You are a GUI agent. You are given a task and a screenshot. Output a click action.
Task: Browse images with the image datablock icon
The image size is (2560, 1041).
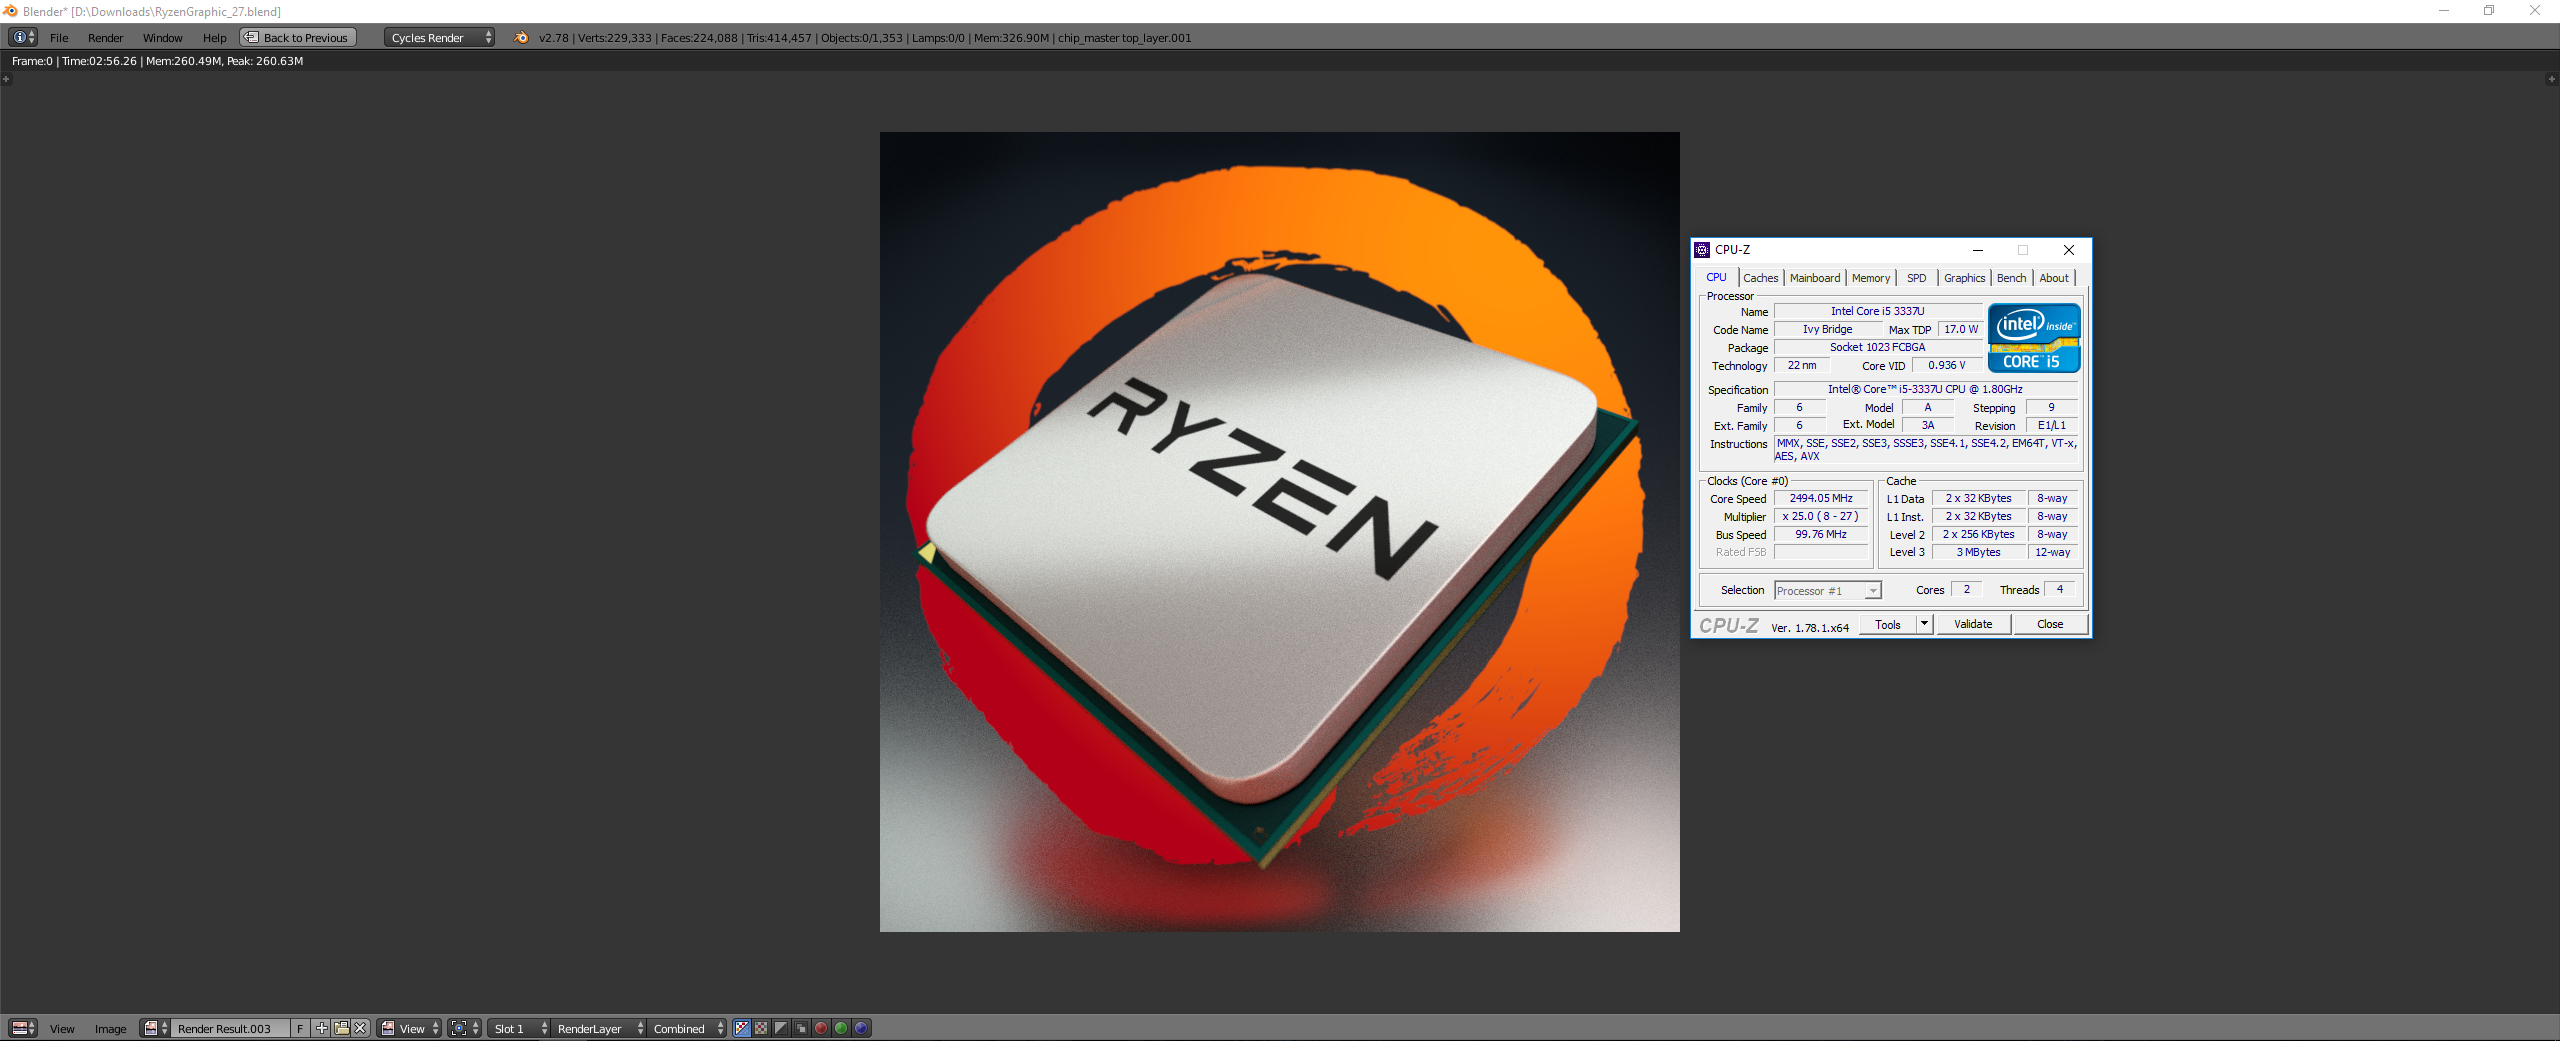coord(155,1028)
